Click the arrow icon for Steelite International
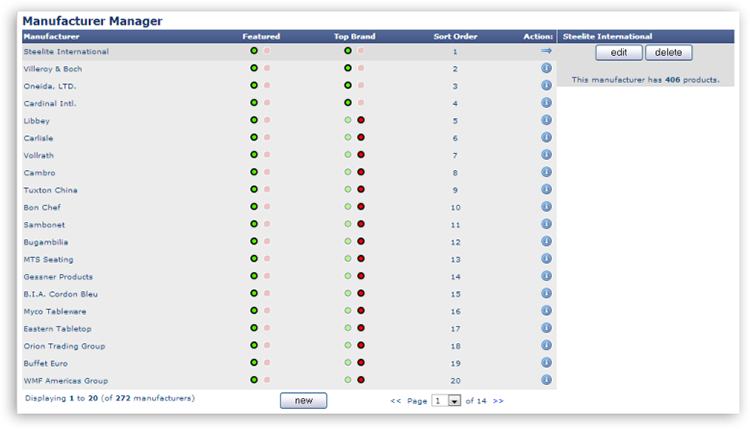 (x=546, y=51)
